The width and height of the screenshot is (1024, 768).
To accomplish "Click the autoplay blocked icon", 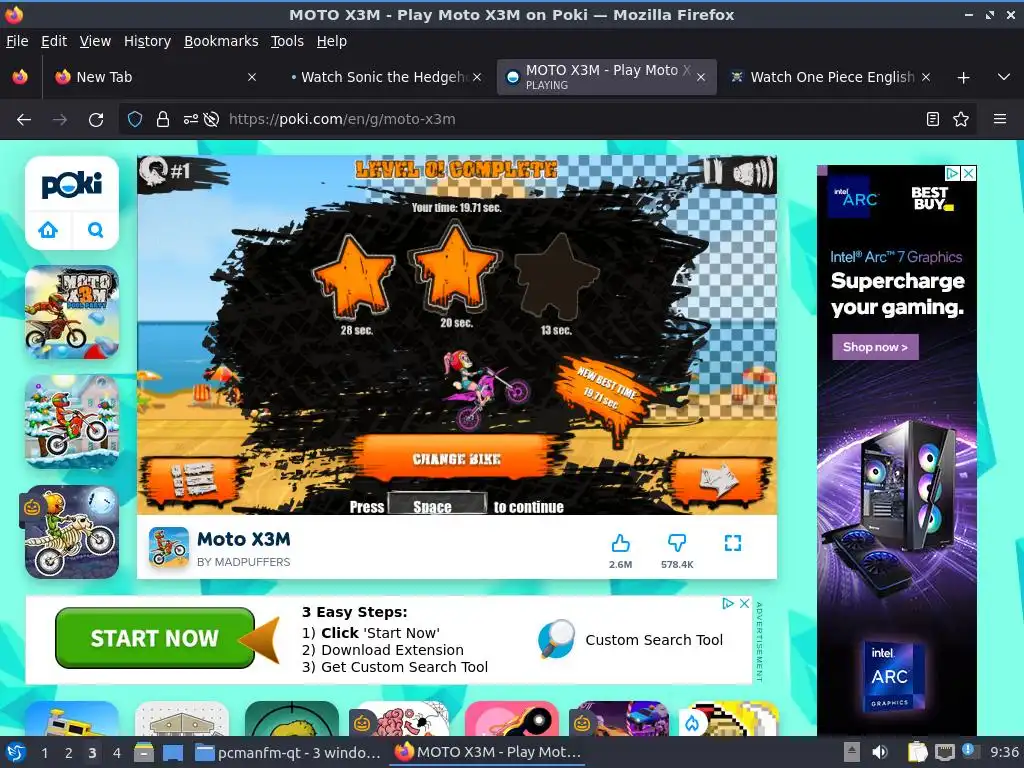I will (x=211, y=120).
